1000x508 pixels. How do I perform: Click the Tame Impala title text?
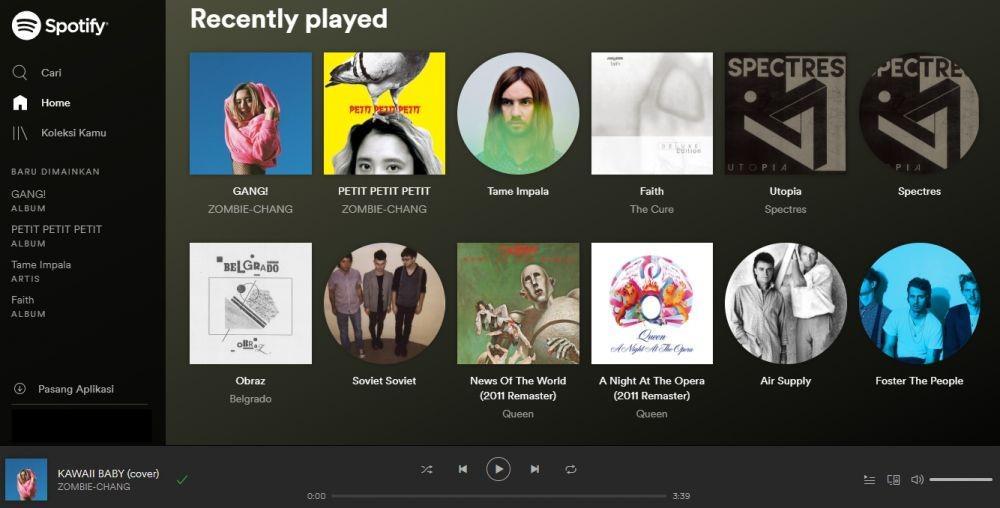[518, 191]
